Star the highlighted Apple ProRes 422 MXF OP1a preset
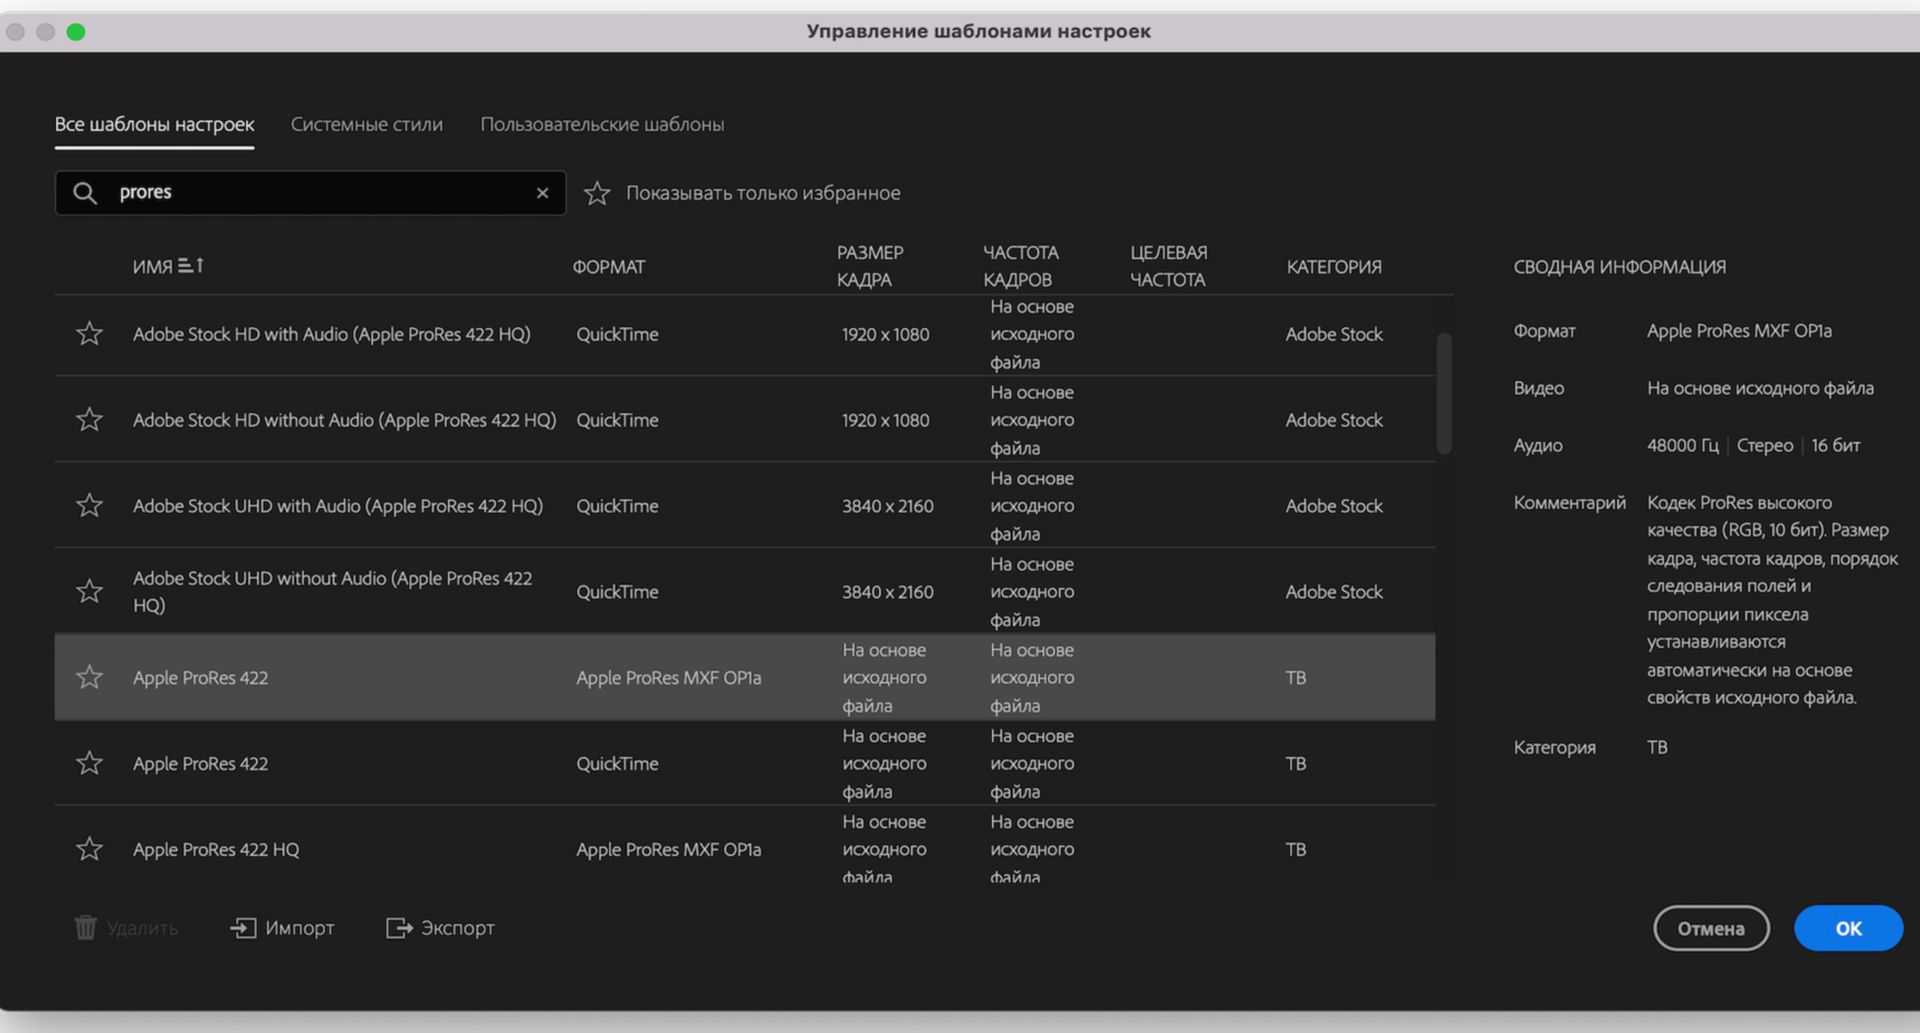The height and width of the screenshot is (1033, 1920). 90,677
